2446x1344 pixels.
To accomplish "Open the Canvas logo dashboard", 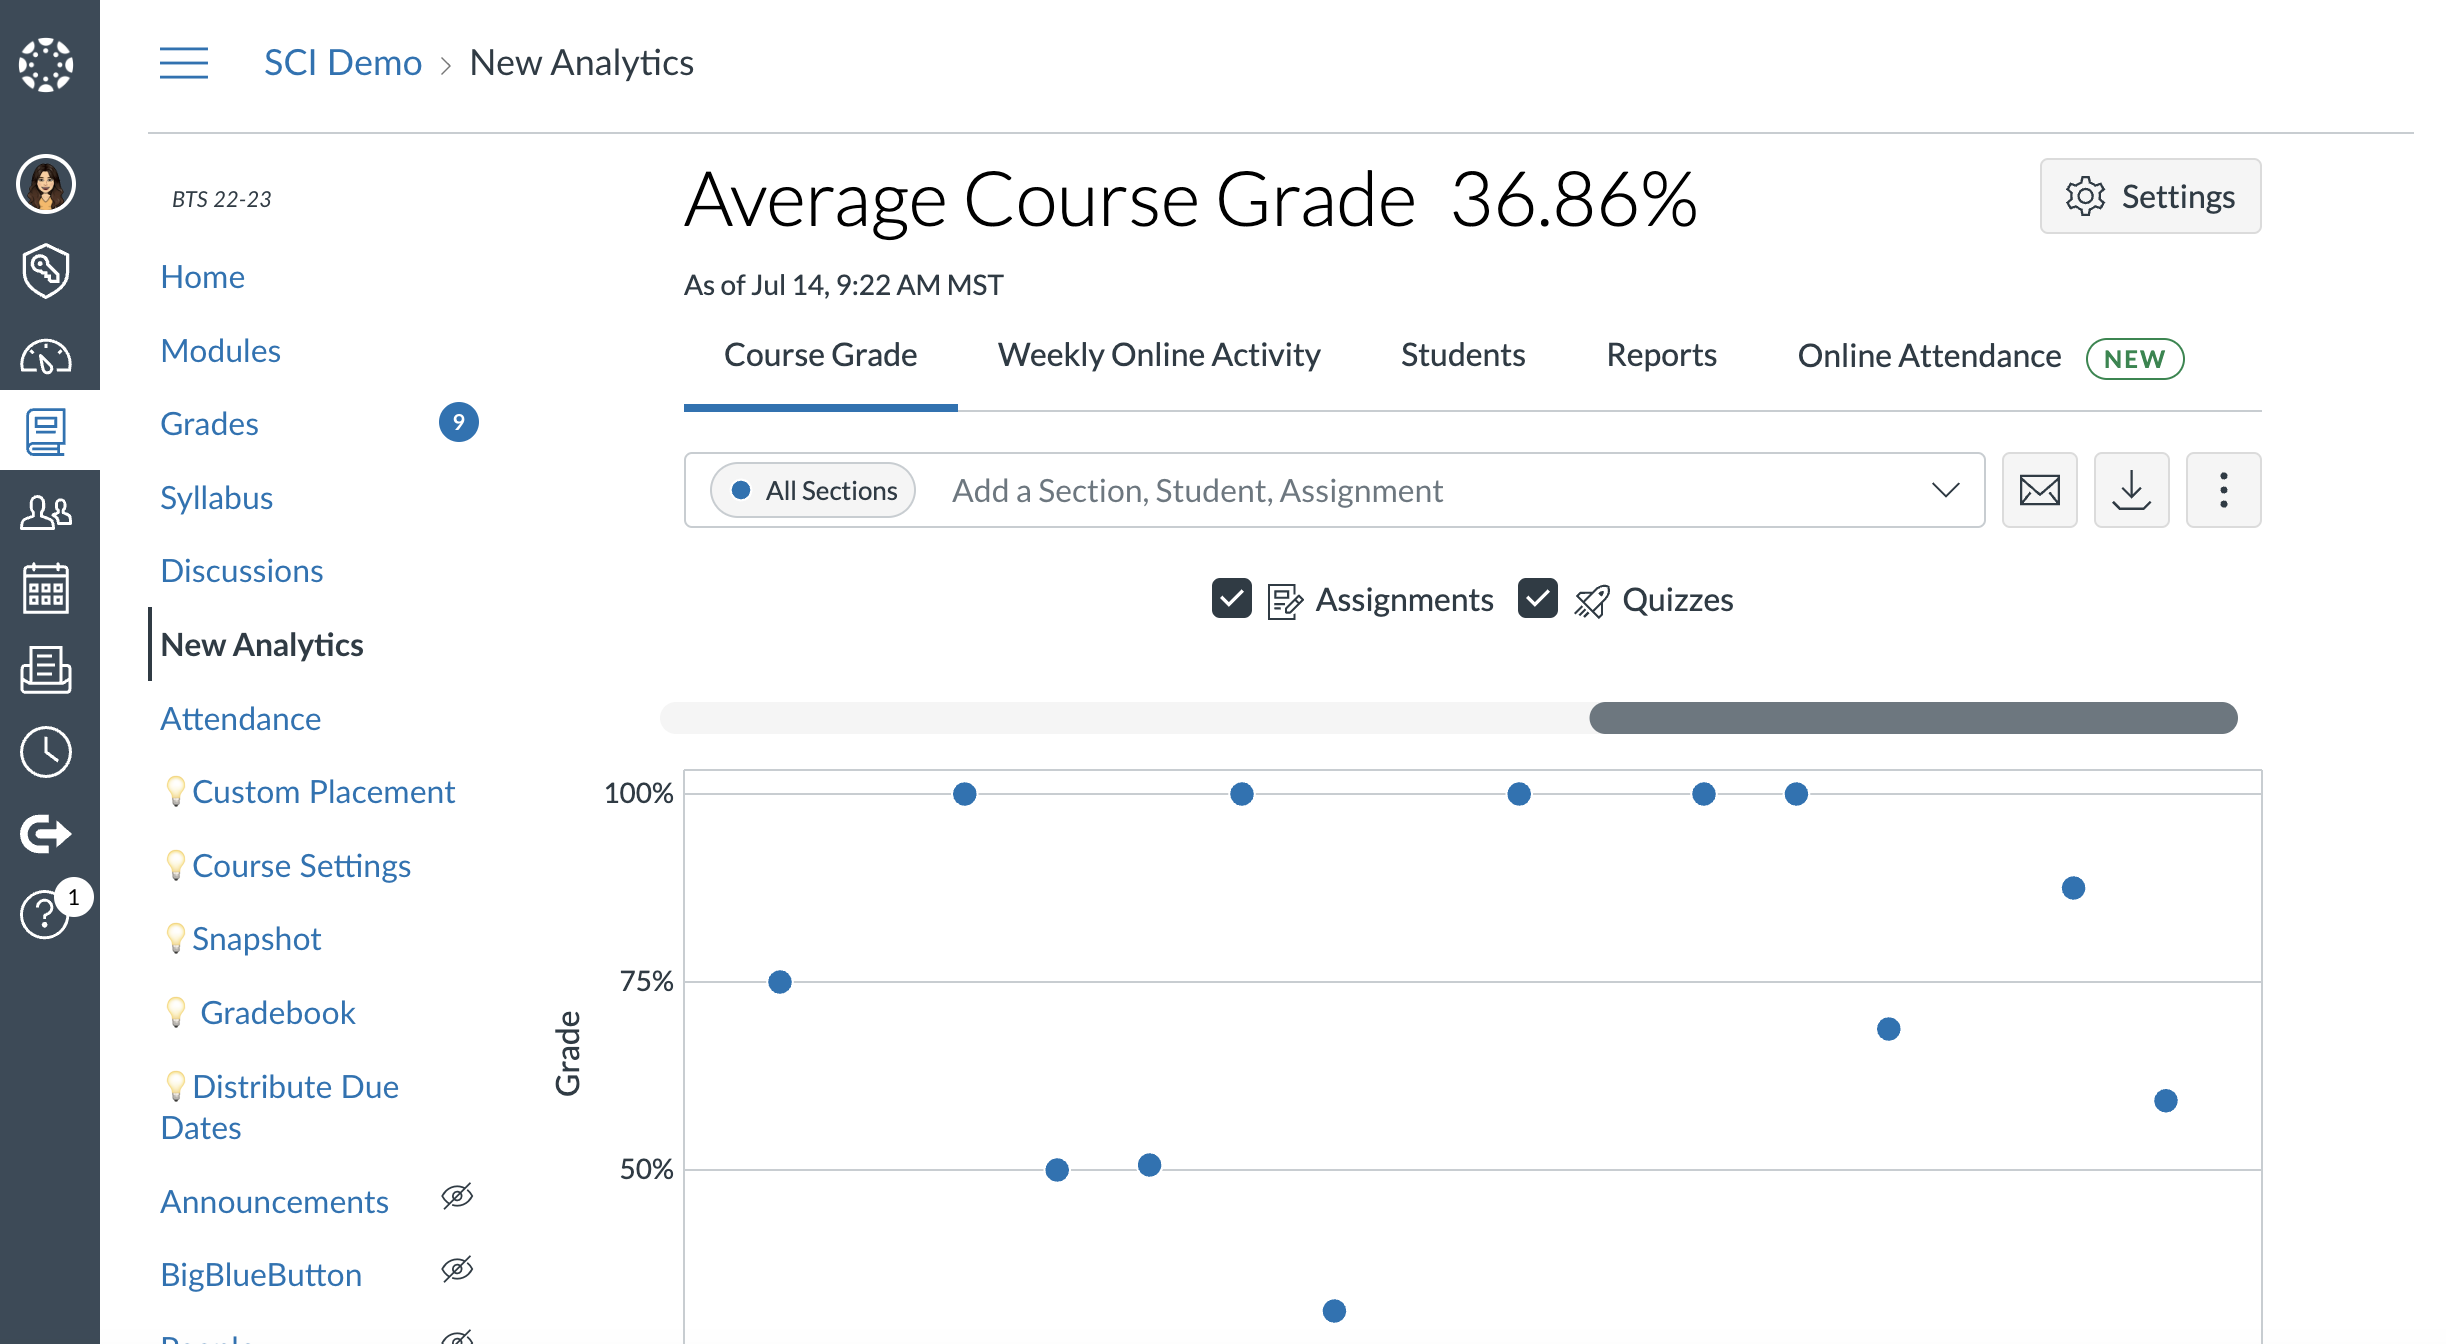I will pyautogui.click(x=46, y=65).
